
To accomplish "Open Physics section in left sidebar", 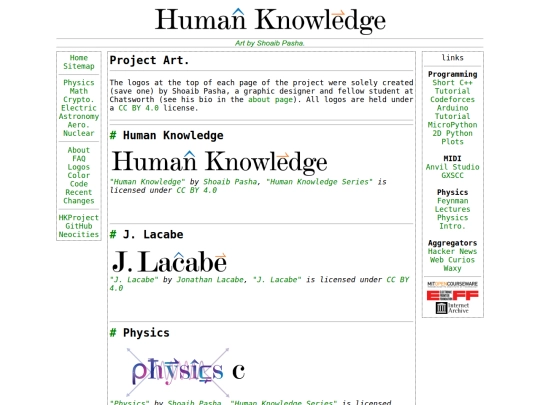I will click(x=79, y=83).
